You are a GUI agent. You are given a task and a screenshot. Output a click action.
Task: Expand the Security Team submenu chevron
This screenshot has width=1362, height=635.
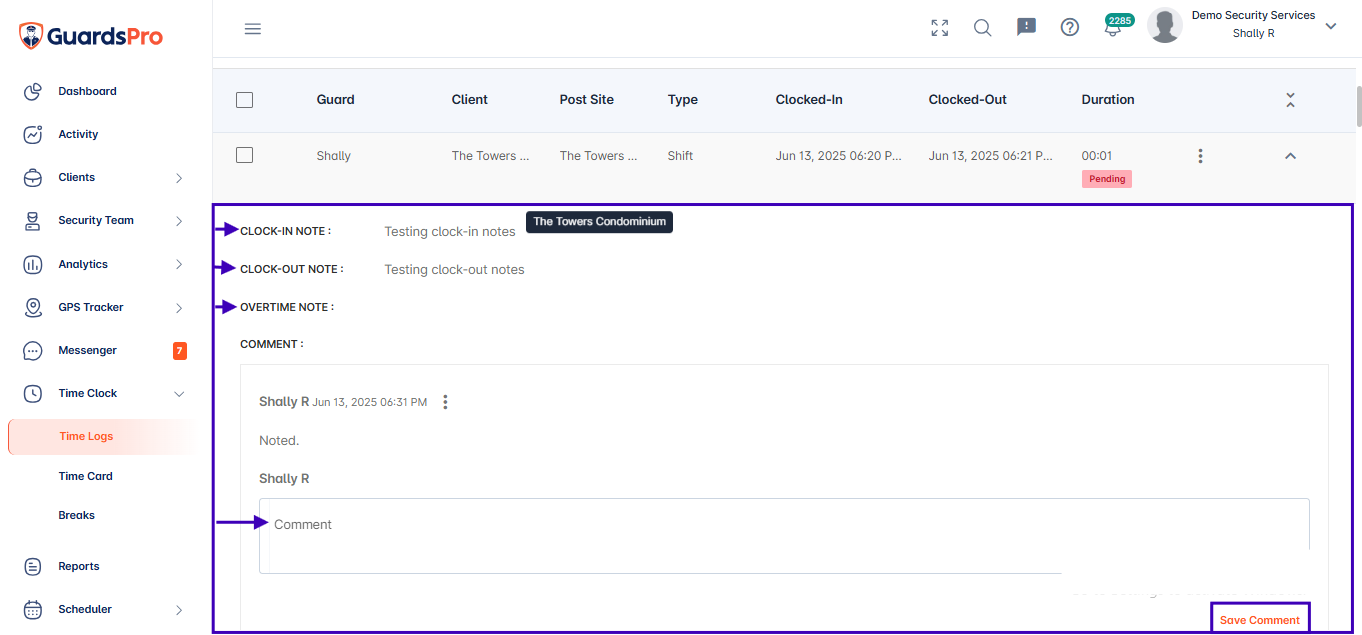[179, 221]
